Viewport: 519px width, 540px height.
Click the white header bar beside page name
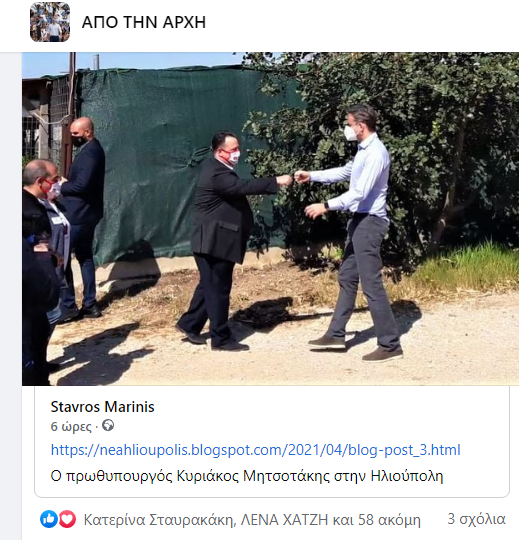pos(362,24)
